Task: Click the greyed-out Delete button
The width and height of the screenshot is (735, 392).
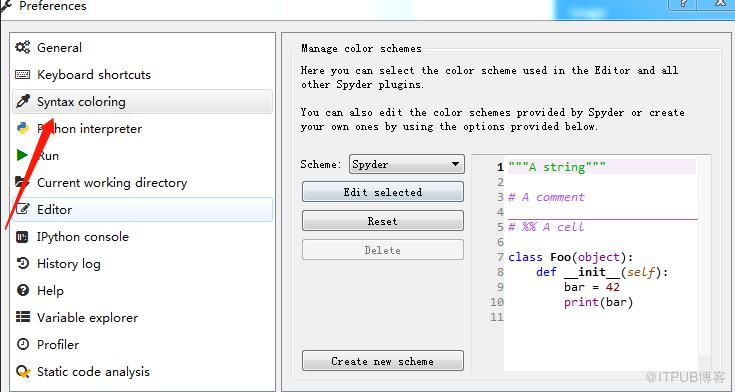Action: pyautogui.click(x=383, y=250)
